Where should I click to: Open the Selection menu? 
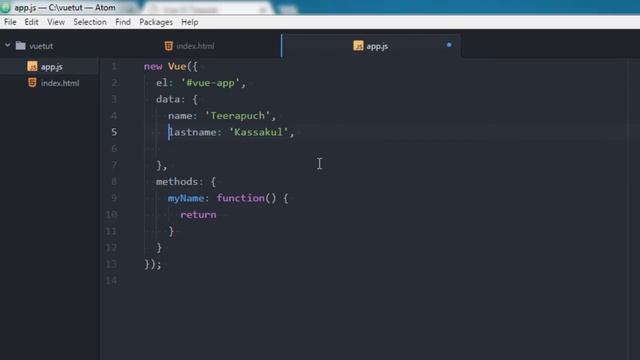pos(90,22)
